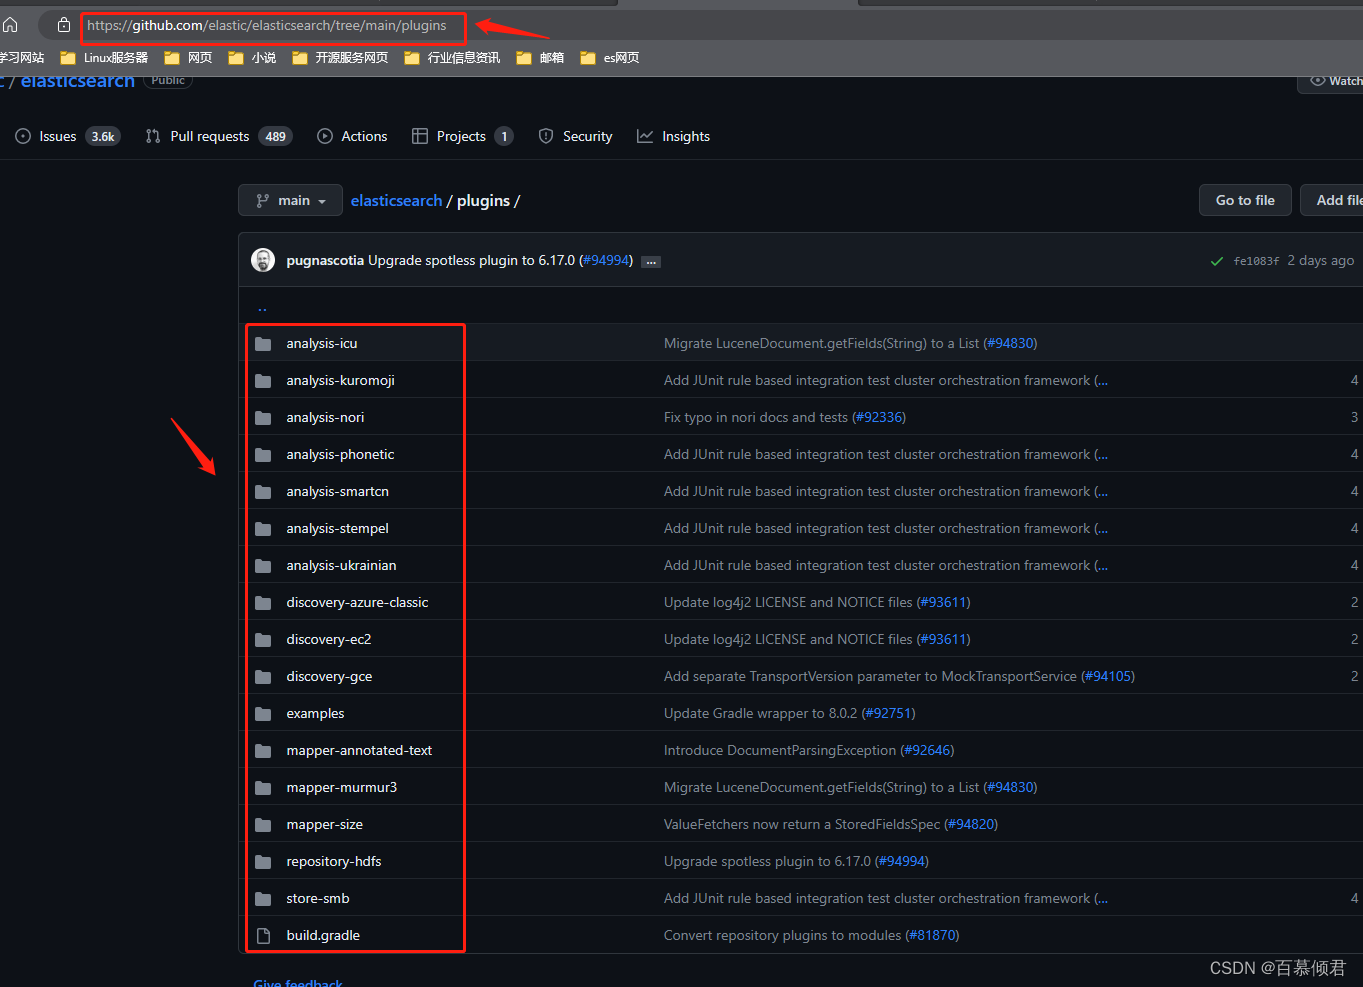This screenshot has height=987, width=1363.
Task: Open commit 'Introduce DocumentParsingException'
Action: click(x=780, y=750)
